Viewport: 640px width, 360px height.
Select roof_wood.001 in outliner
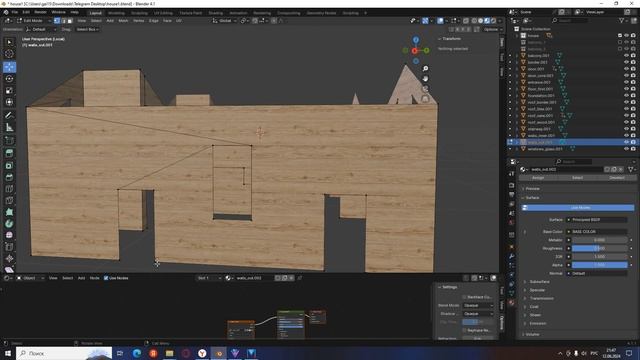pos(541,122)
